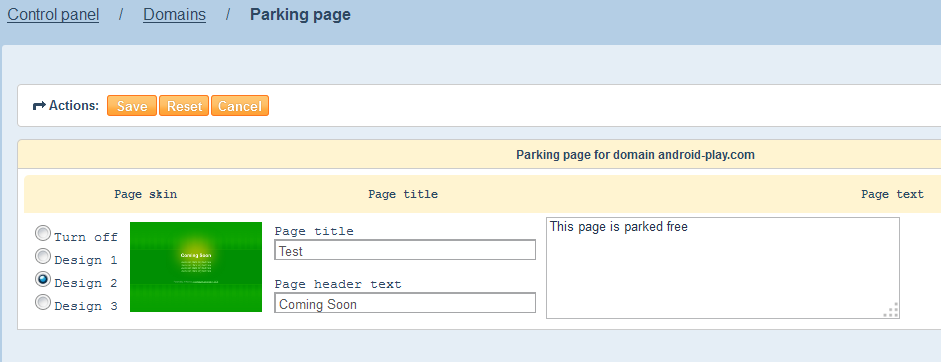Click the Reset button
This screenshot has height=362, width=941.
tap(184, 106)
